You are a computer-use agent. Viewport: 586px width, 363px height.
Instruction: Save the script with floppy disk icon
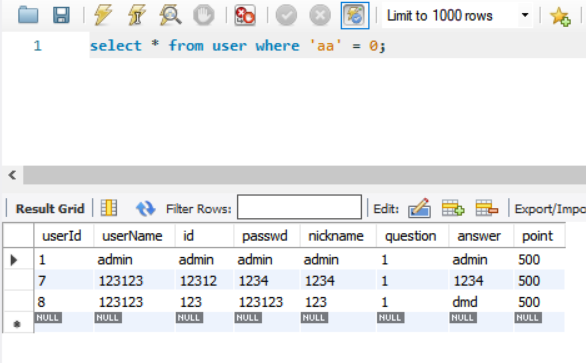[61, 15]
